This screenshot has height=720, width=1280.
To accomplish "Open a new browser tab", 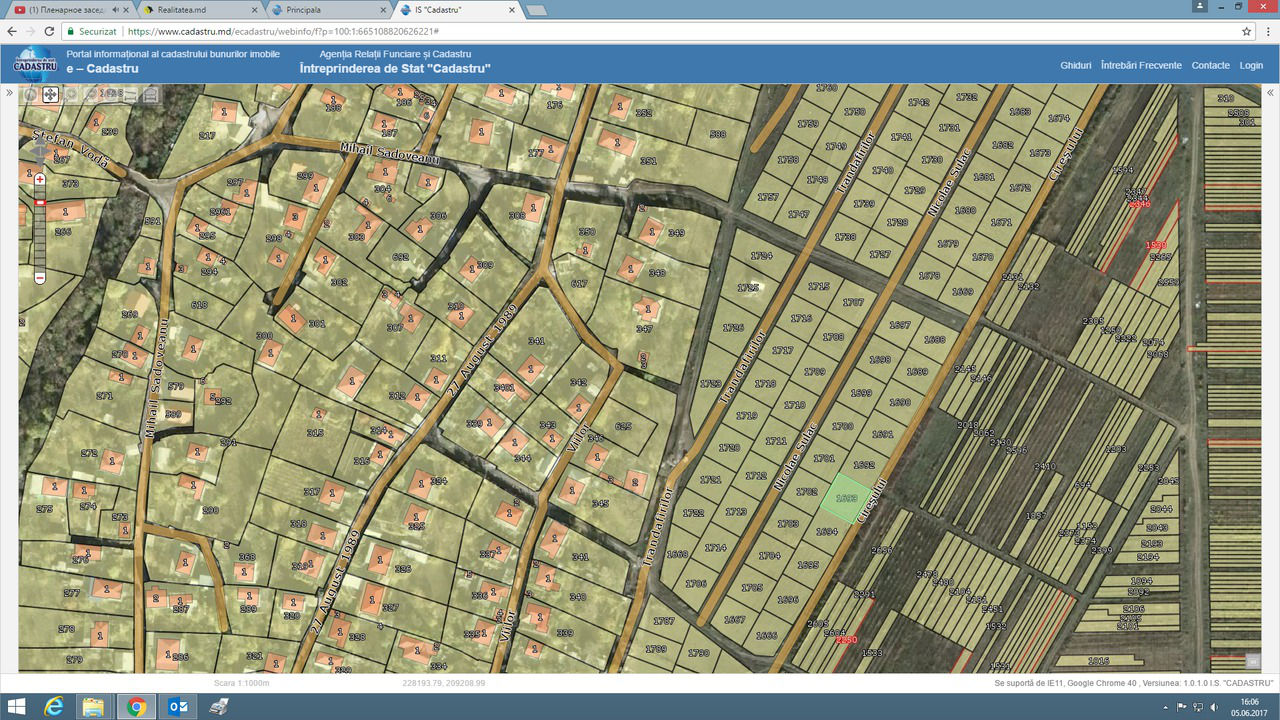I will click(536, 10).
